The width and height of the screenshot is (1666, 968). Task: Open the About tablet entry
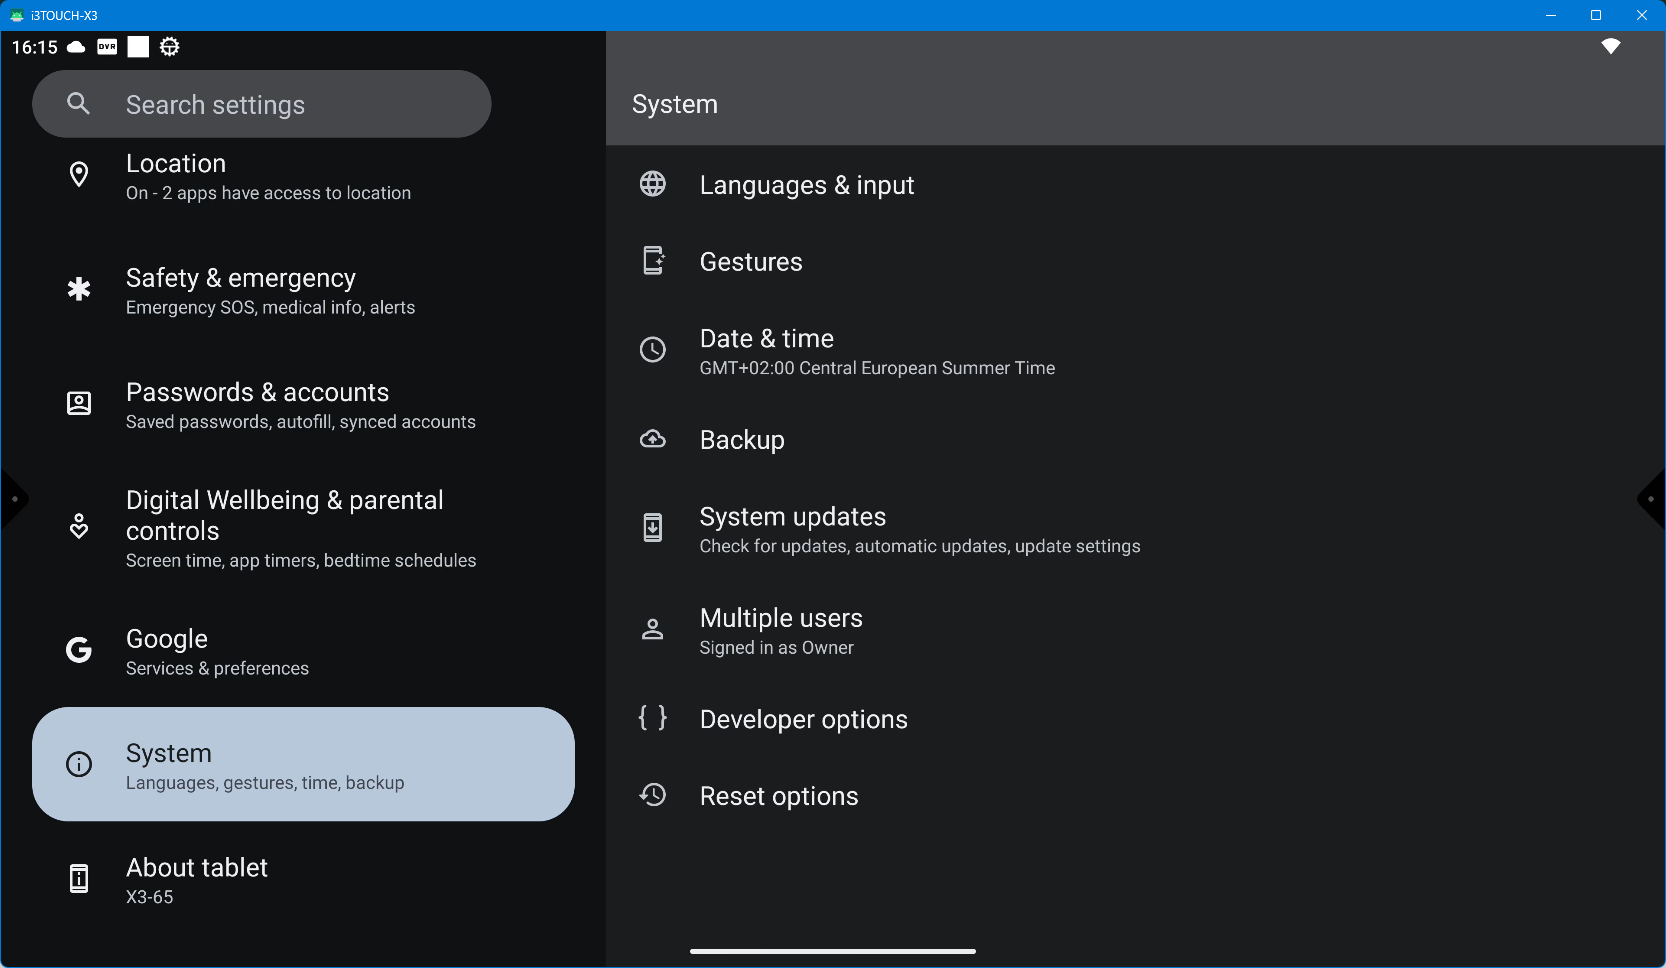coord(197,880)
